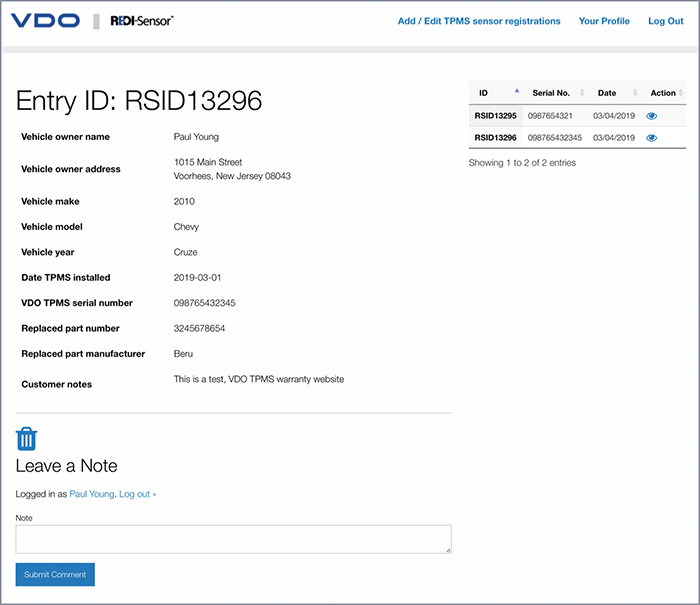Click VDO TPMS serial number value

(204, 303)
